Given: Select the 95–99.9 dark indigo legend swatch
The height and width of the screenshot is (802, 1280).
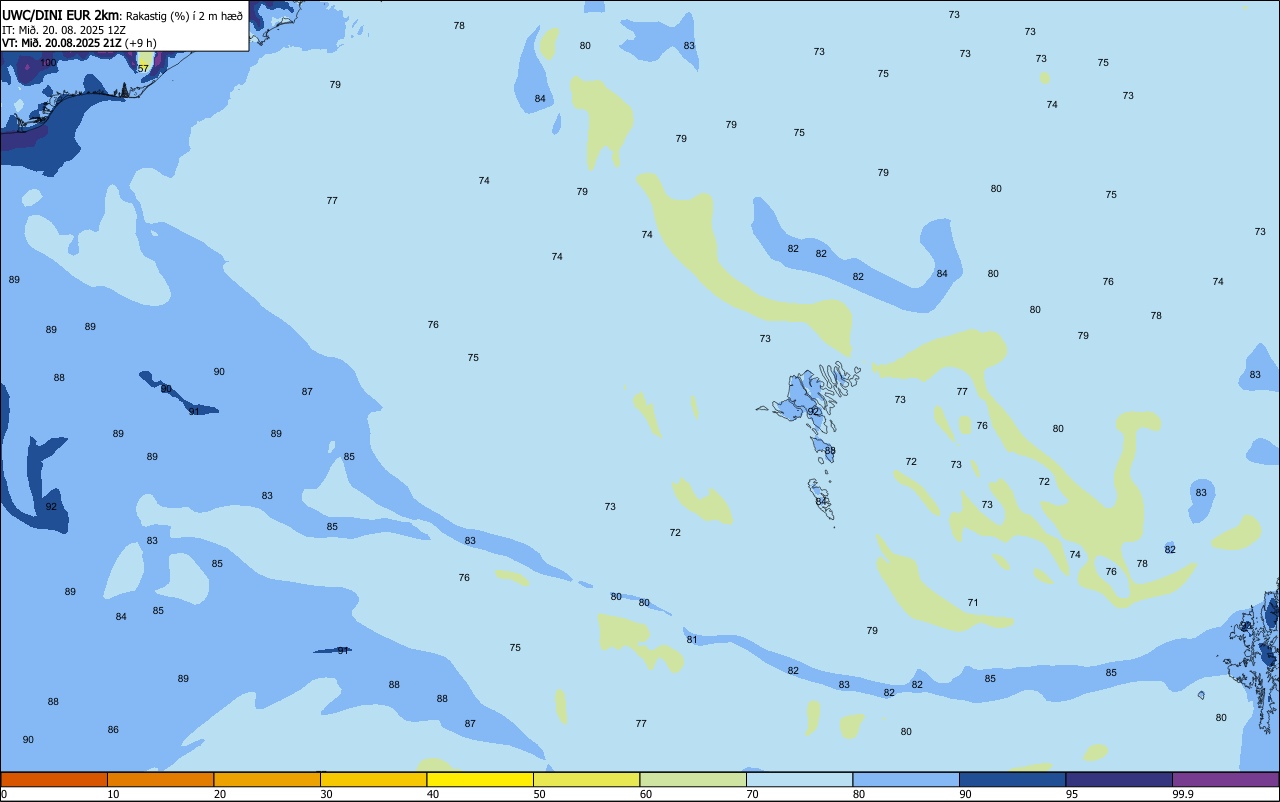Looking at the screenshot, I should click(x=1119, y=779).
